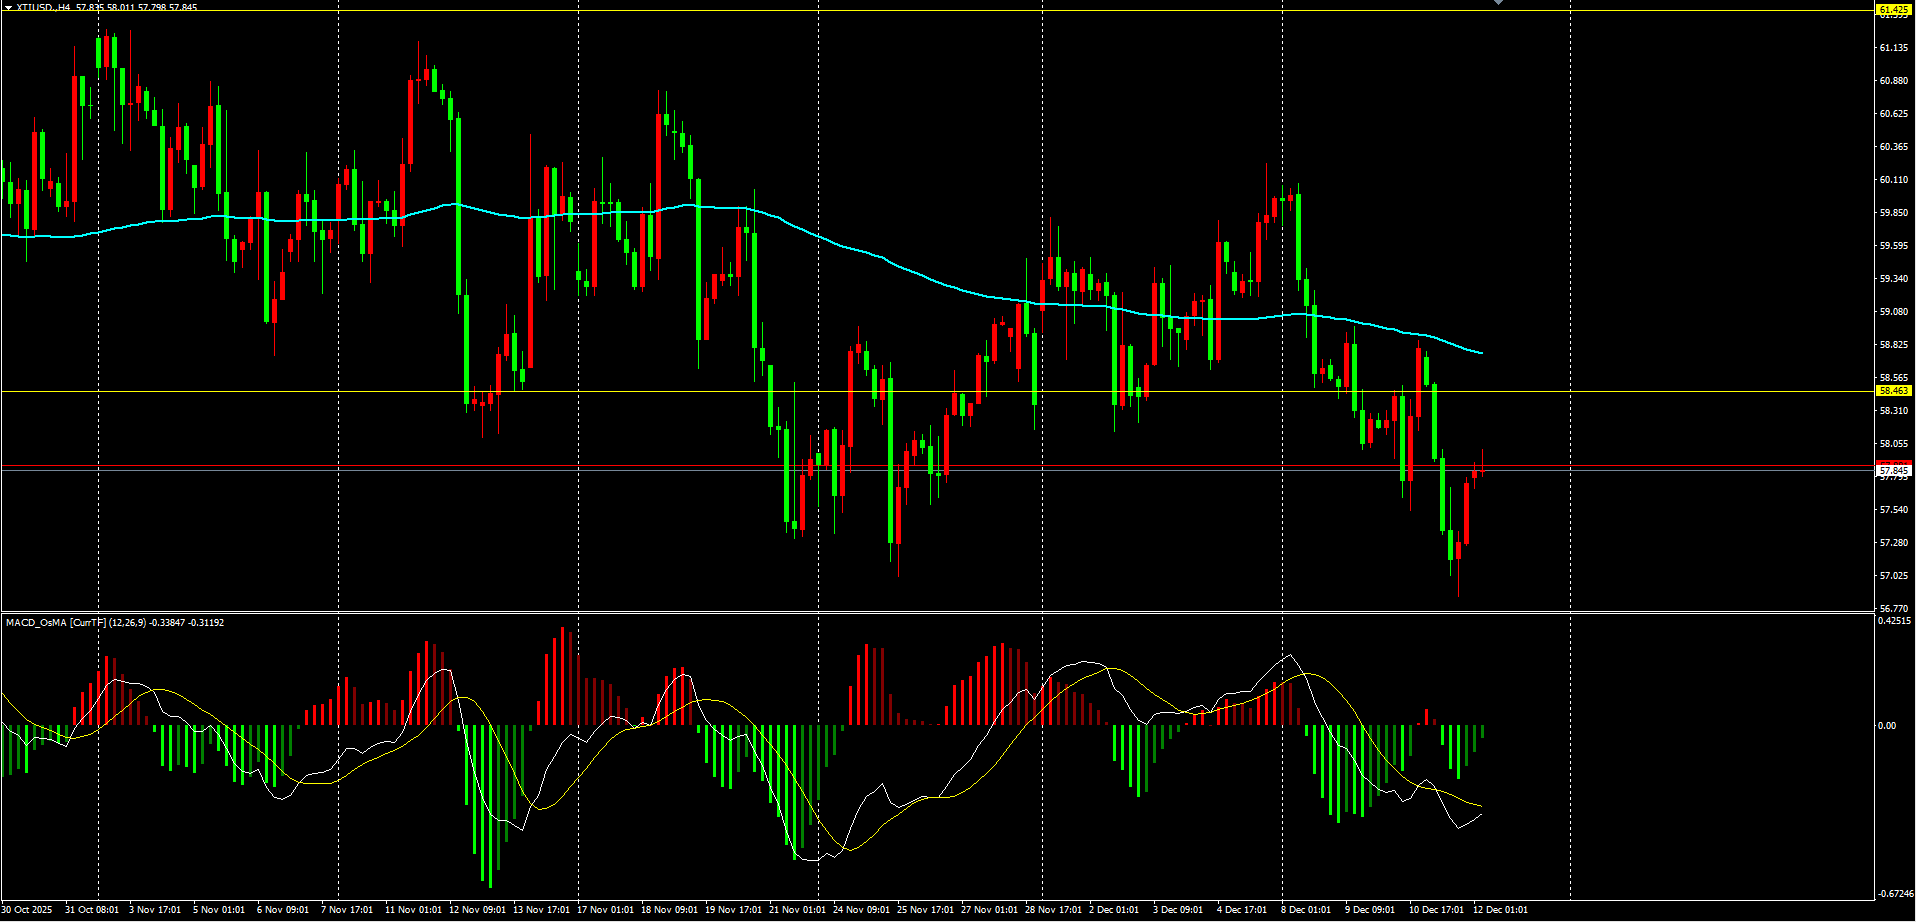Open the XTIUSD,H4 chart dropdown arrow
The height and width of the screenshot is (922, 1916).
click(8, 7)
